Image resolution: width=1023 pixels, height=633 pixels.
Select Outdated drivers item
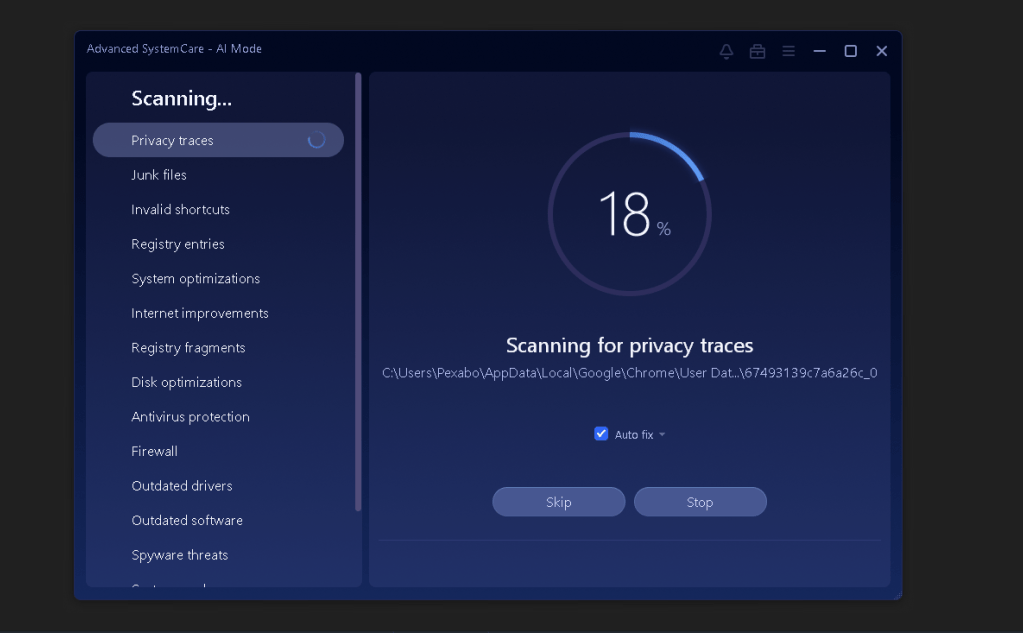[x=218, y=486]
